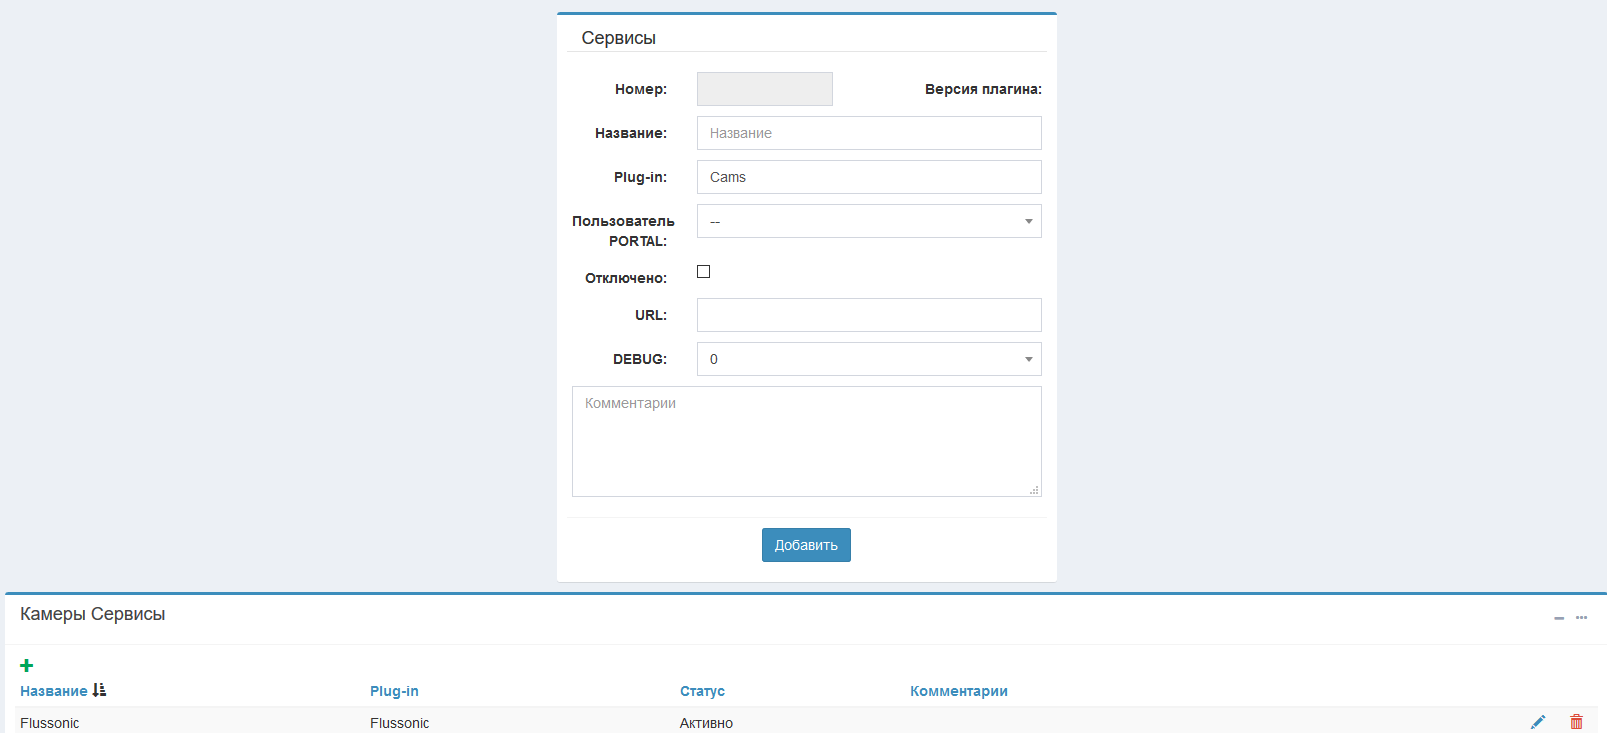This screenshot has height=733, width=1607.
Task: Click the greyed-out Номер field
Action: pyautogui.click(x=764, y=89)
